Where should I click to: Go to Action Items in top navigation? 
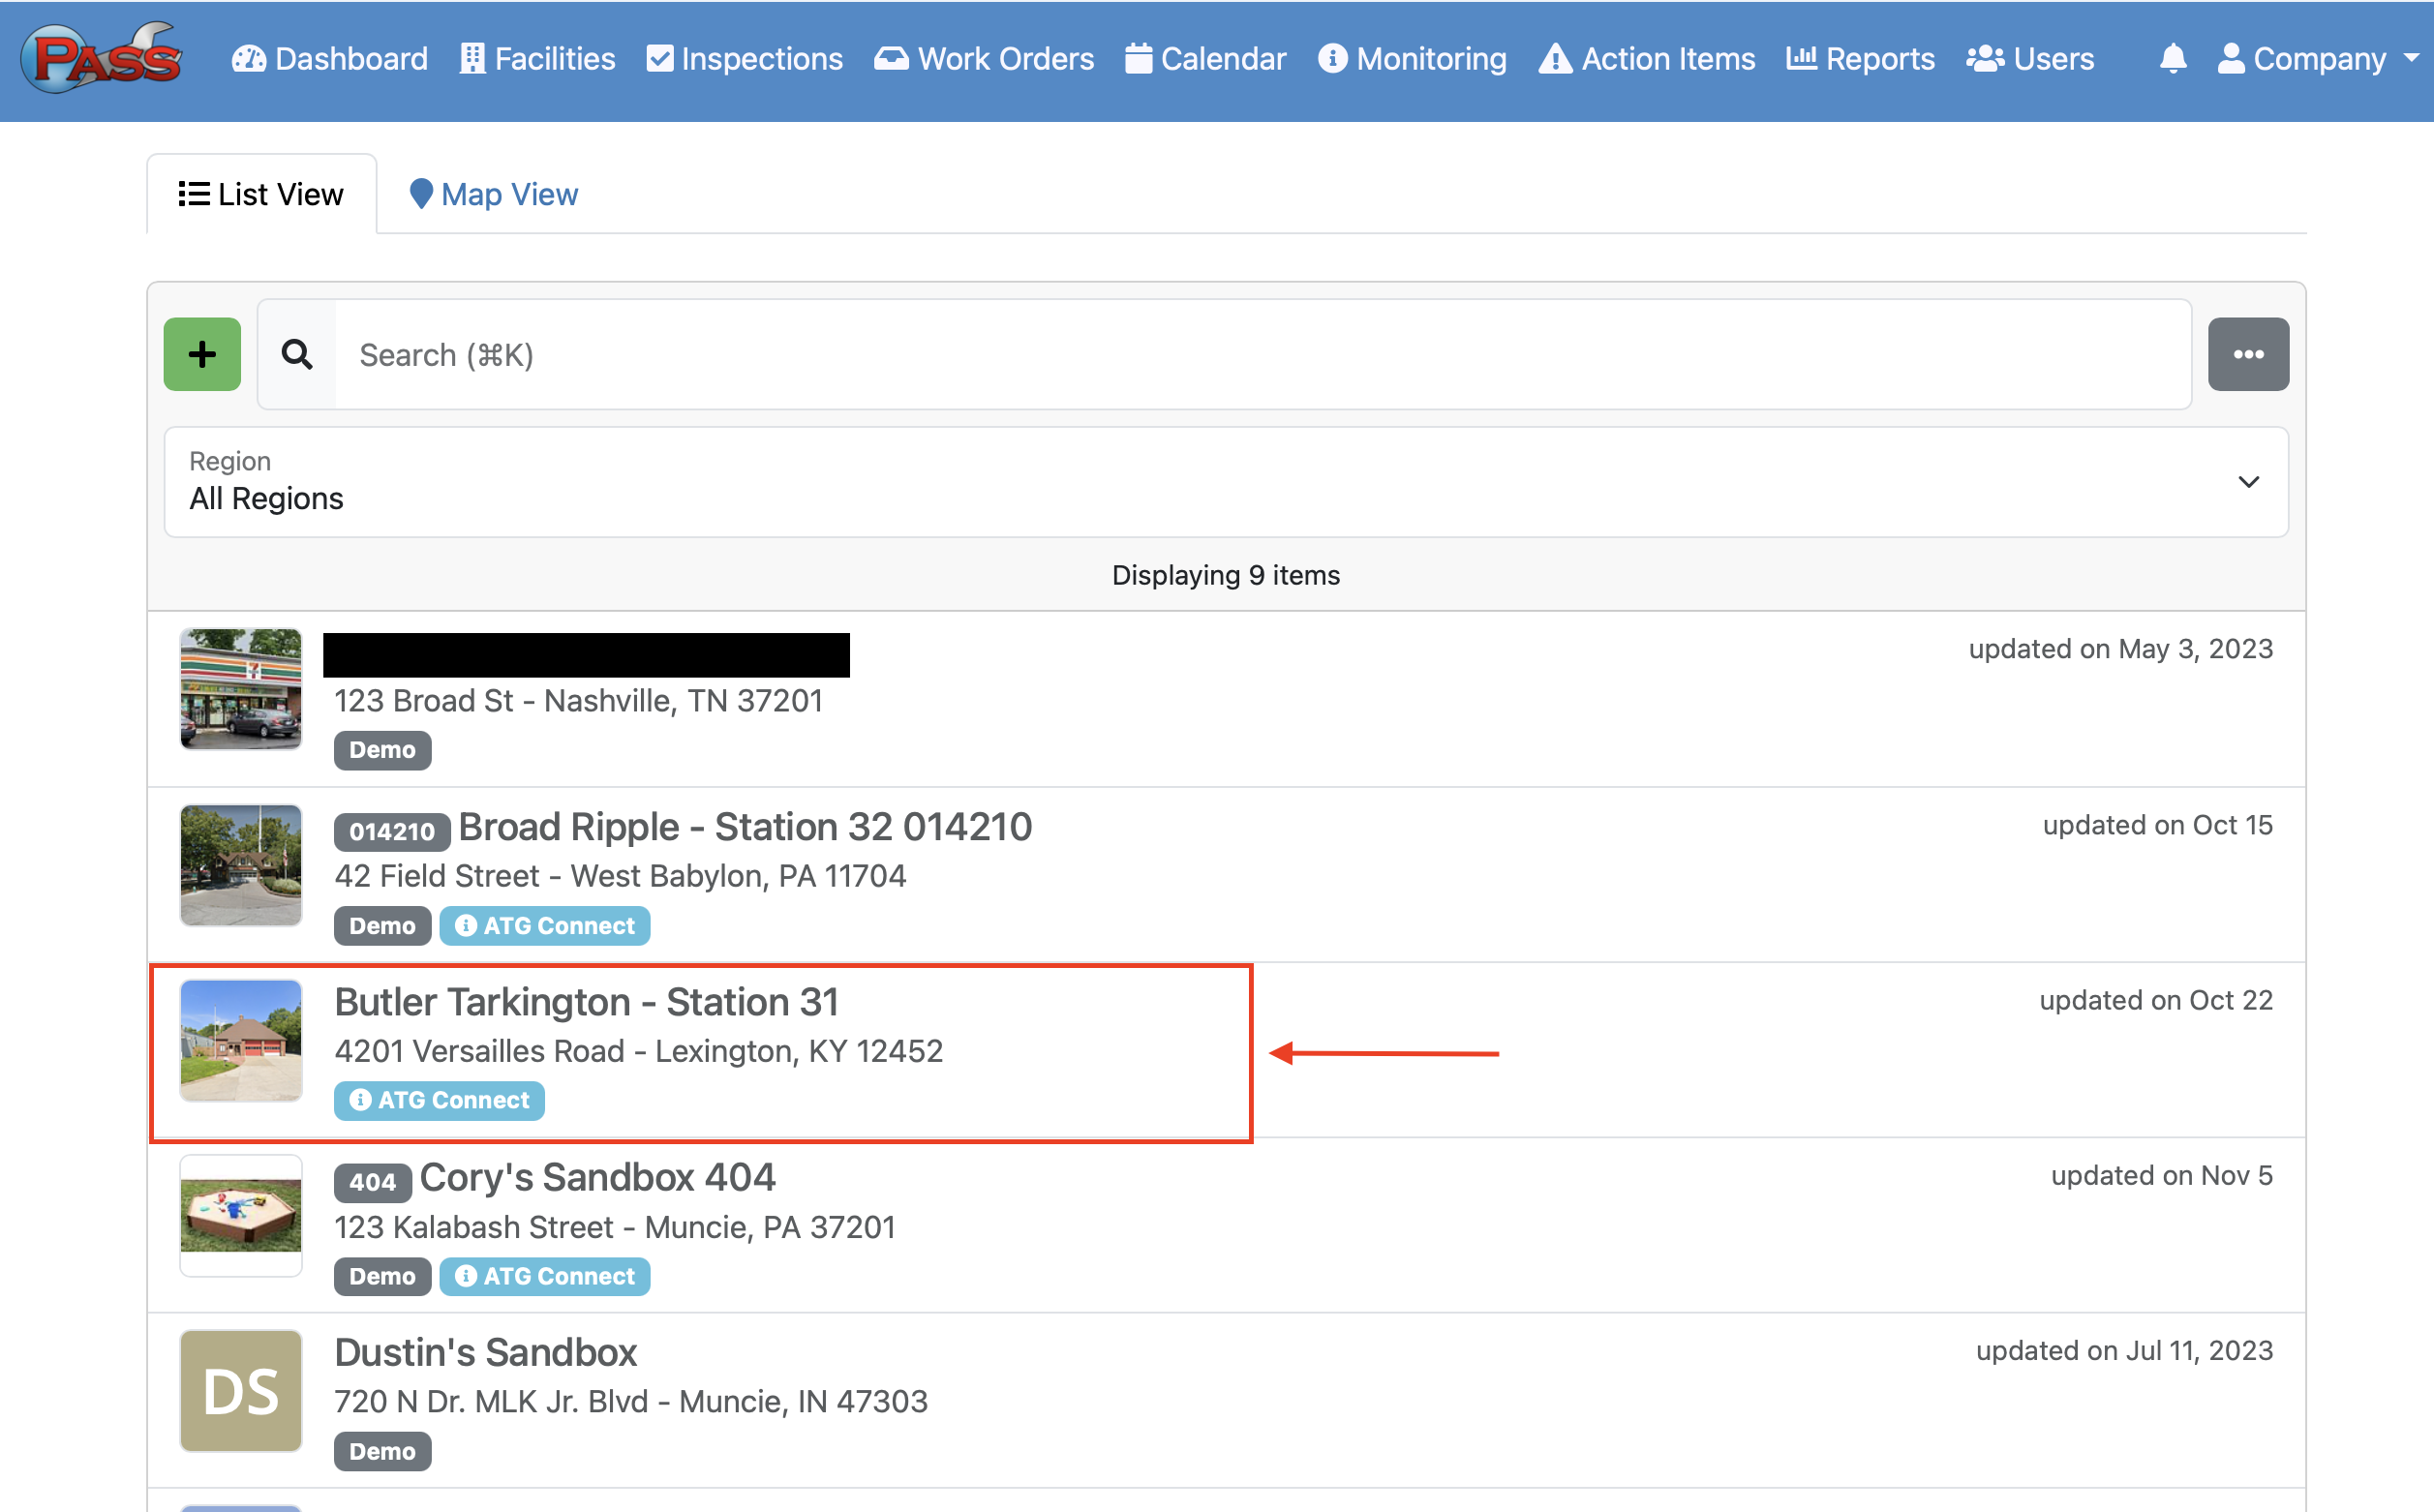[x=1646, y=58]
